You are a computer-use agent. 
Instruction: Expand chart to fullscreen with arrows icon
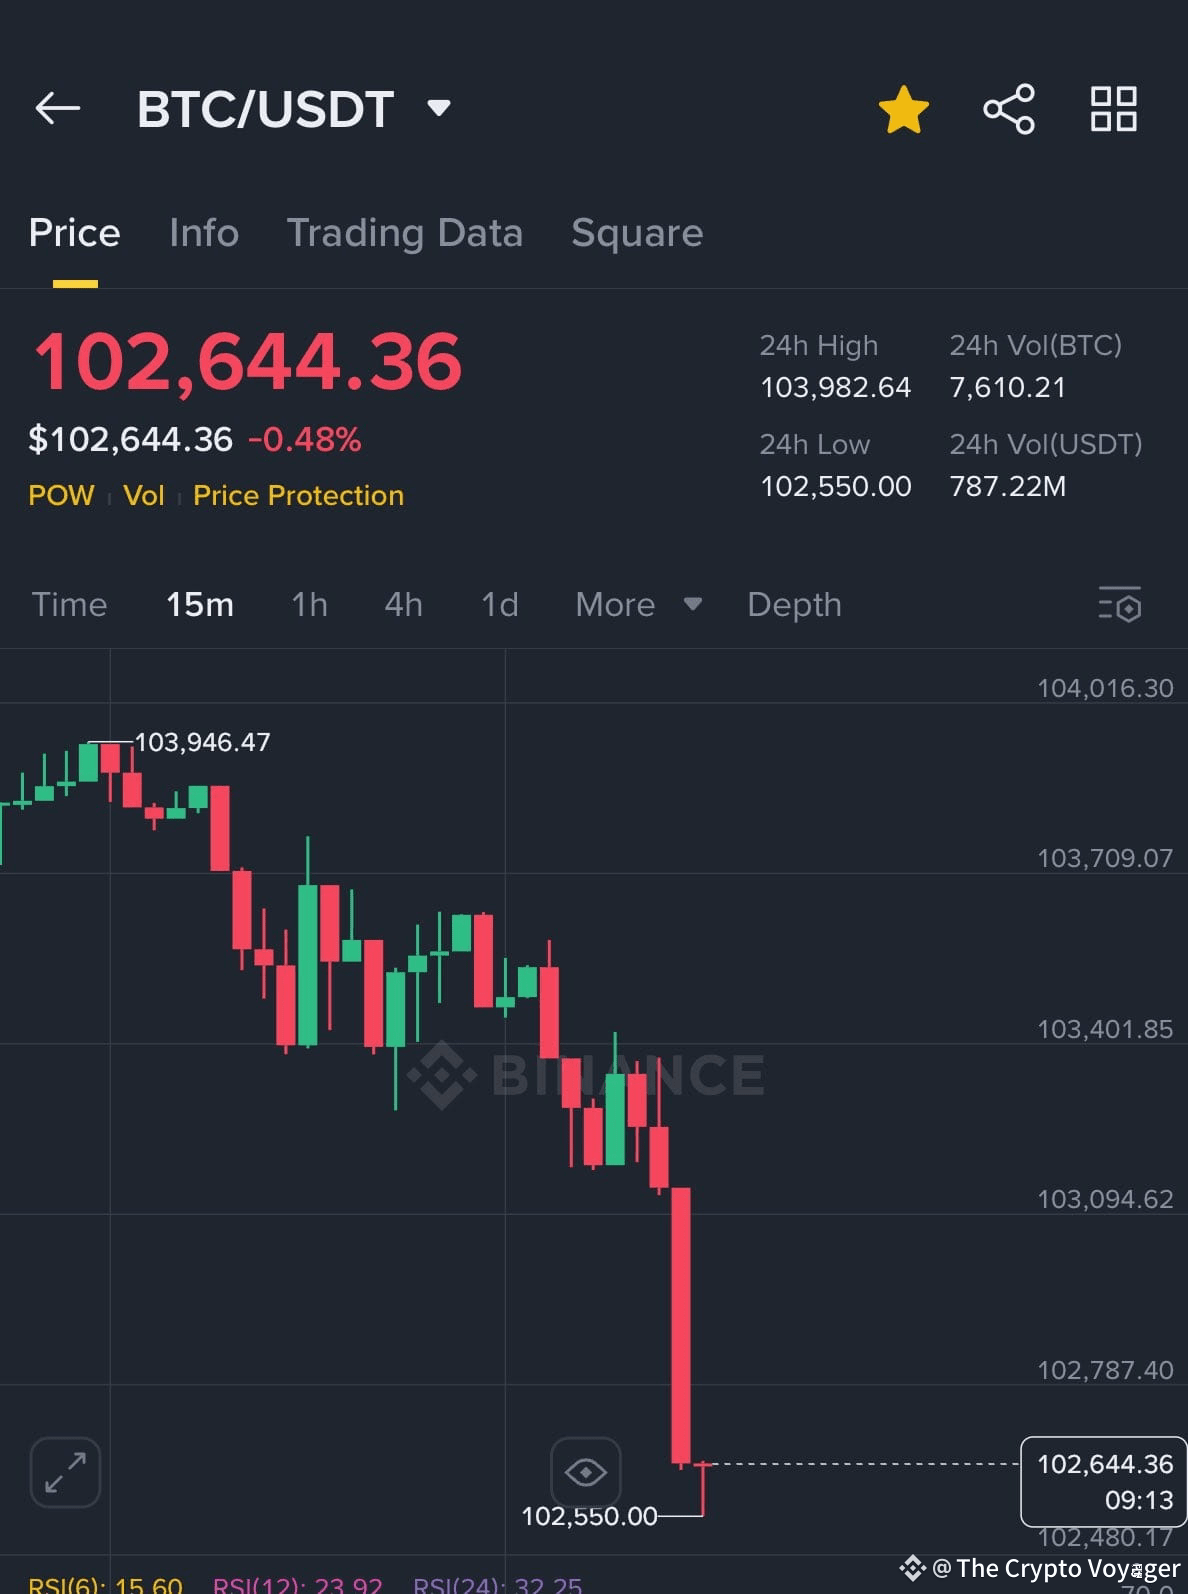click(x=66, y=1472)
